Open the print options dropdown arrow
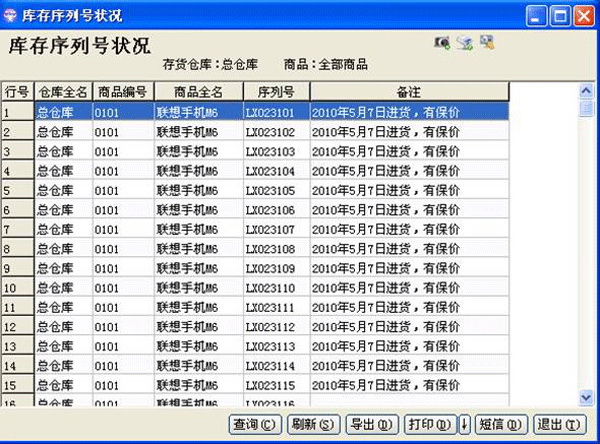The height and width of the screenshot is (444, 600). coord(464,424)
